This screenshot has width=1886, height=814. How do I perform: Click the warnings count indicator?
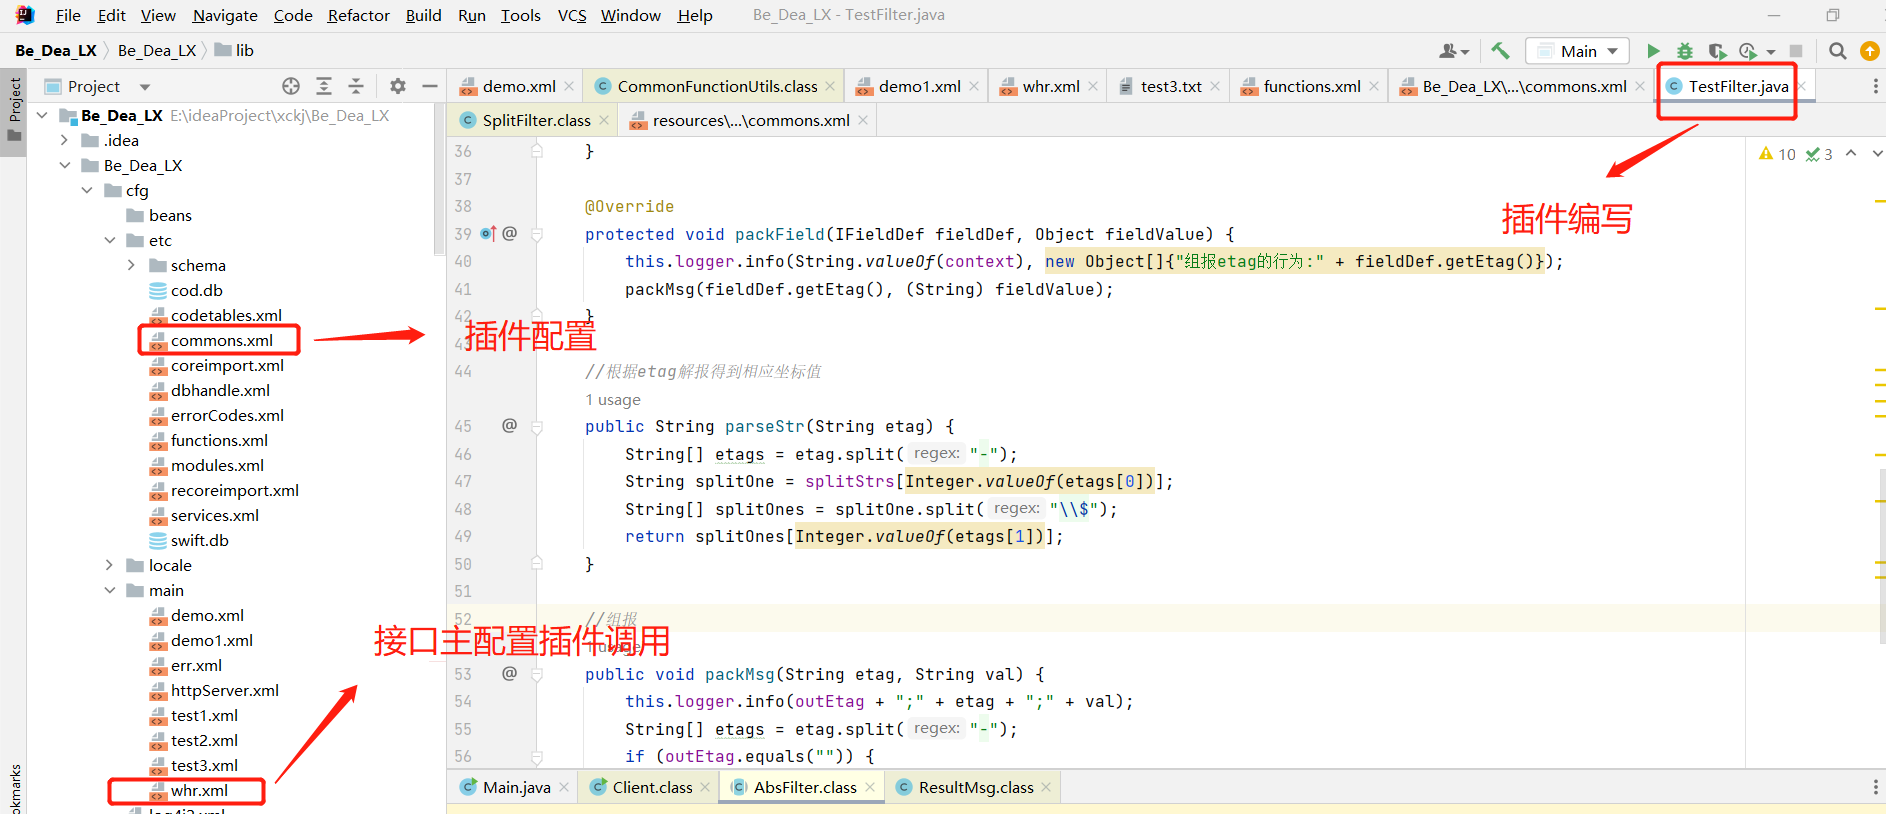pos(1777,154)
